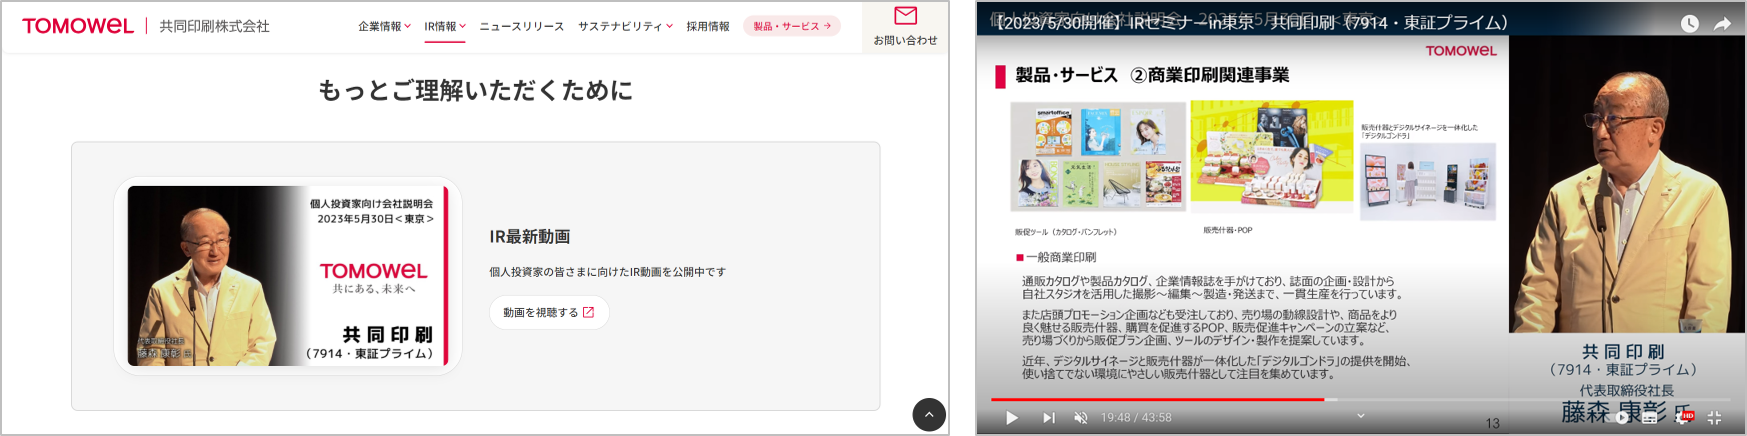Open the 企業情報 dropdown menu
1747x436 pixels.
tap(385, 26)
